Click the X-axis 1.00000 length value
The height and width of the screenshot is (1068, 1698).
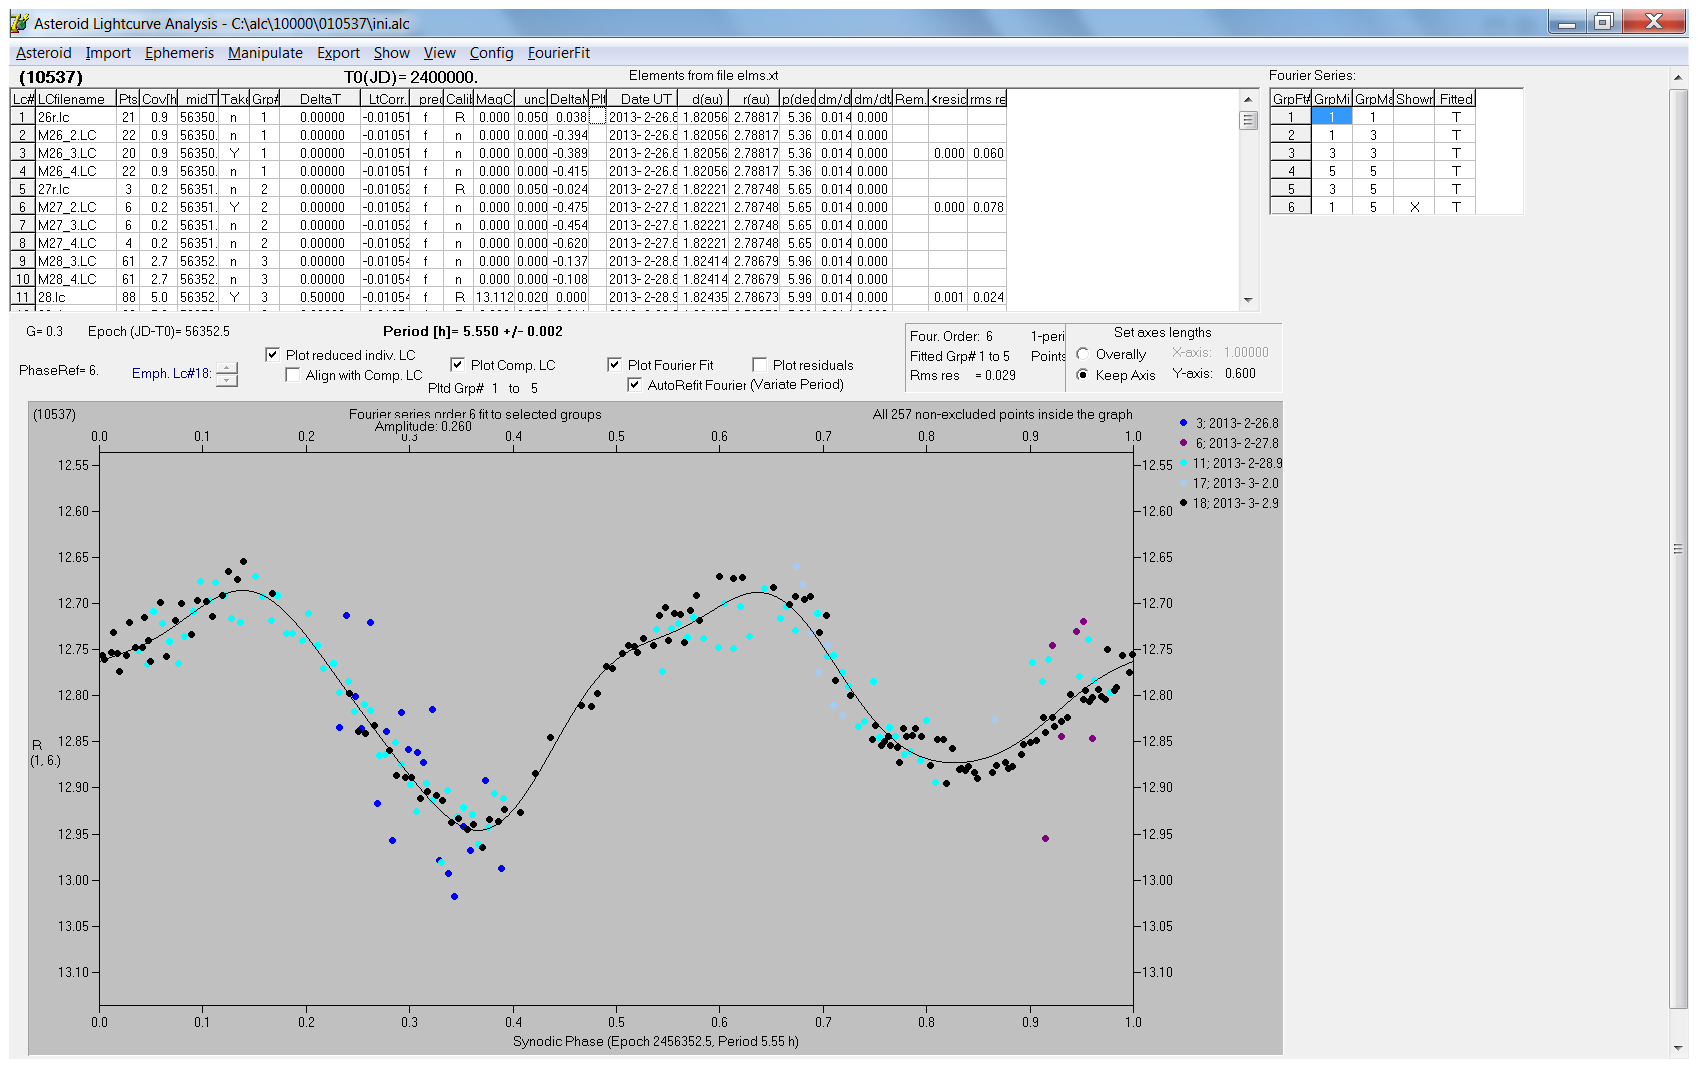1246,352
